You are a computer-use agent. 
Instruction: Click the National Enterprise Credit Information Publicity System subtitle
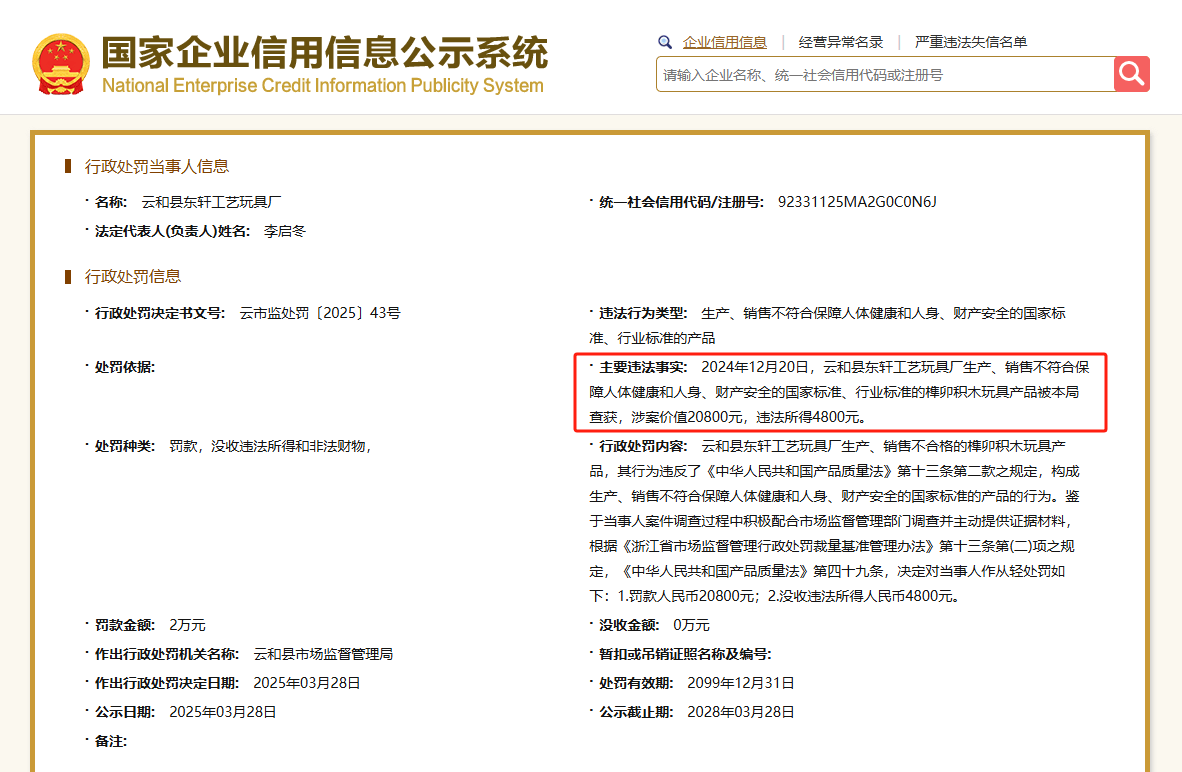point(323,86)
